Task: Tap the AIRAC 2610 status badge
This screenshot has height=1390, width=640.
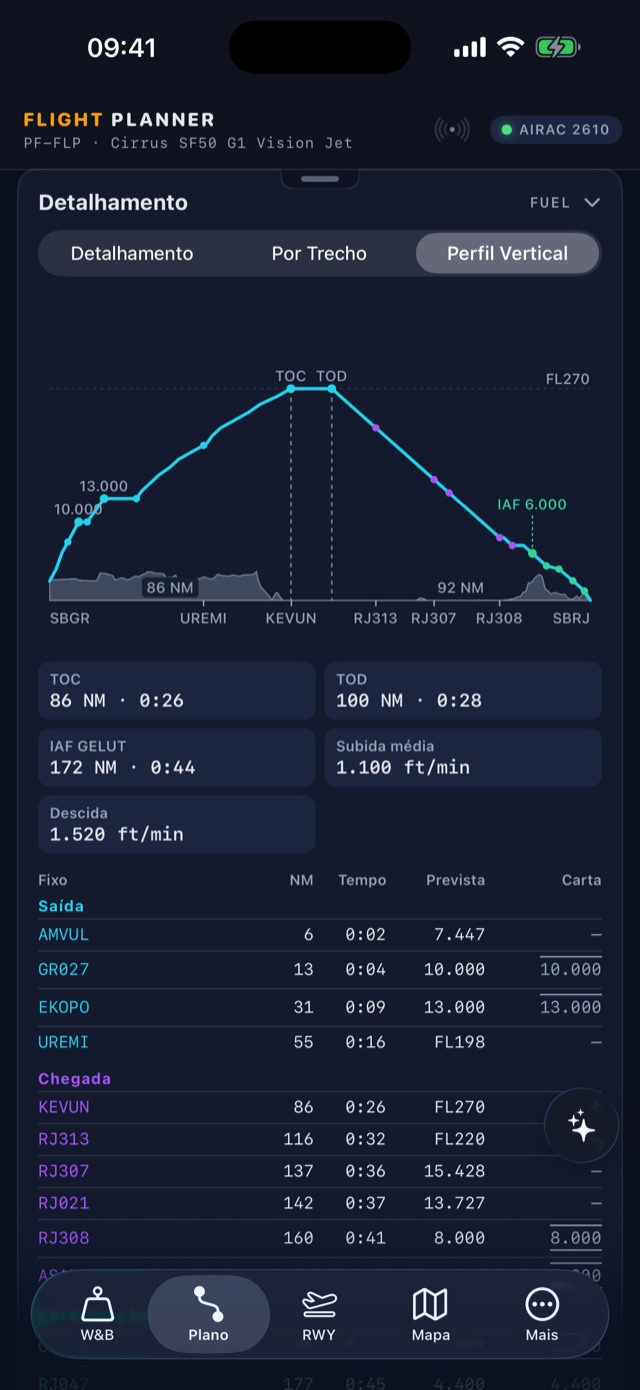Action: tap(555, 130)
